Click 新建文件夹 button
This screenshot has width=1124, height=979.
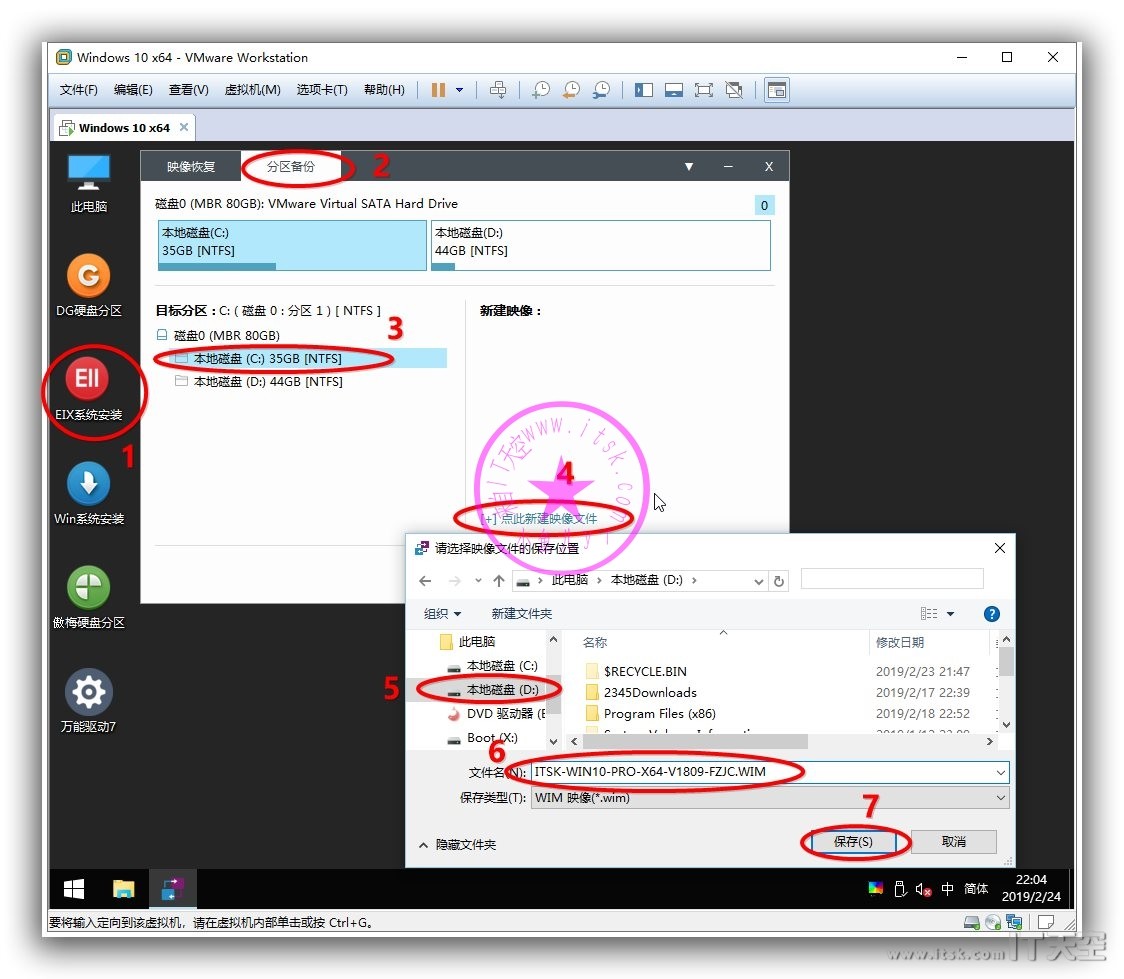pos(522,613)
